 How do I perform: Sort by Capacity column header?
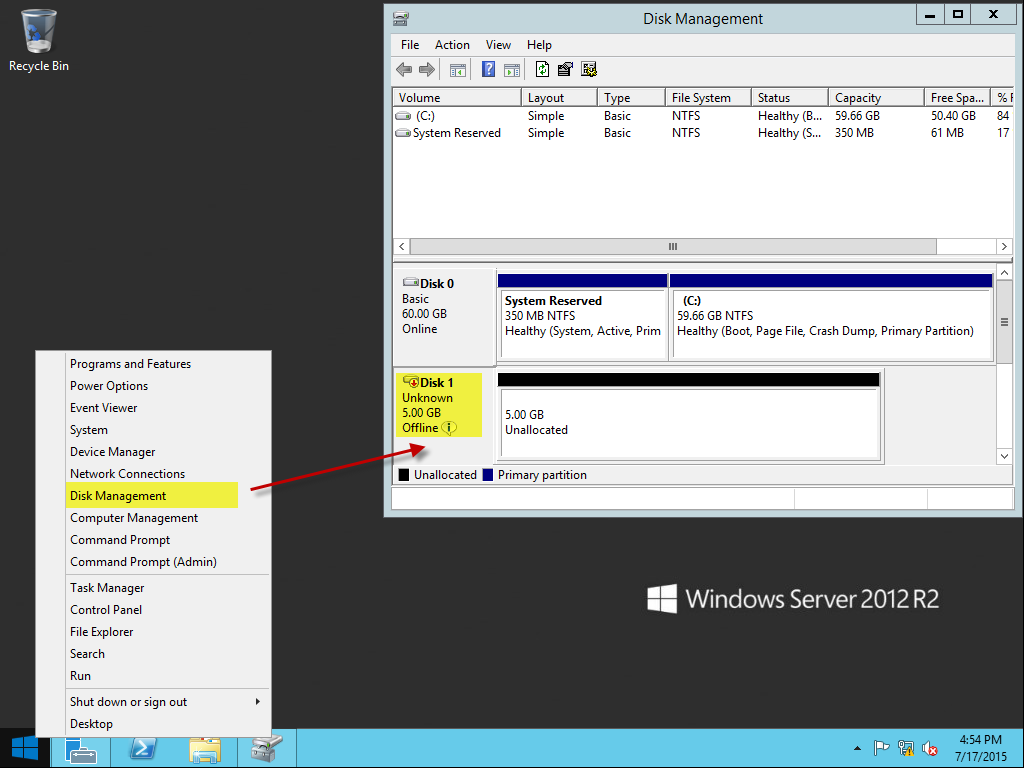coord(876,97)
